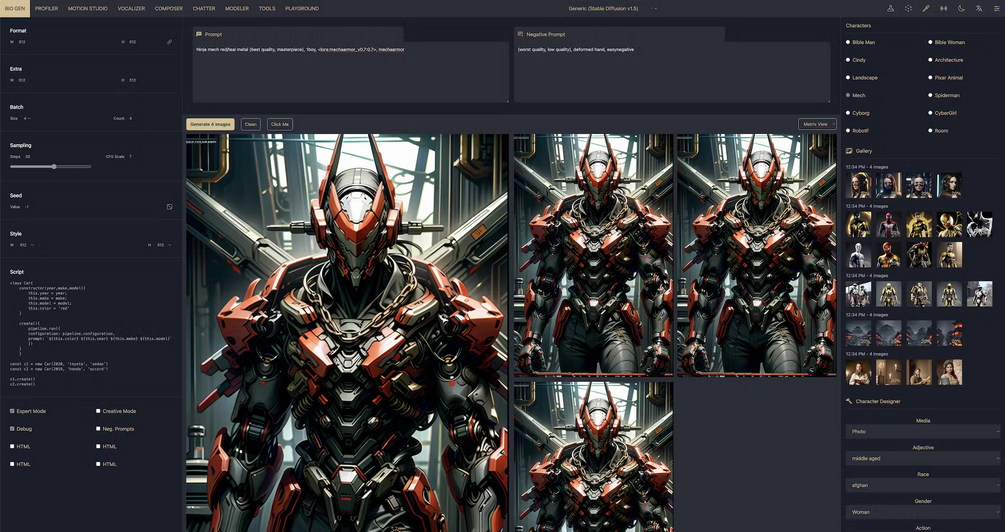Choose the CyberGirl character

click(943, 113)
